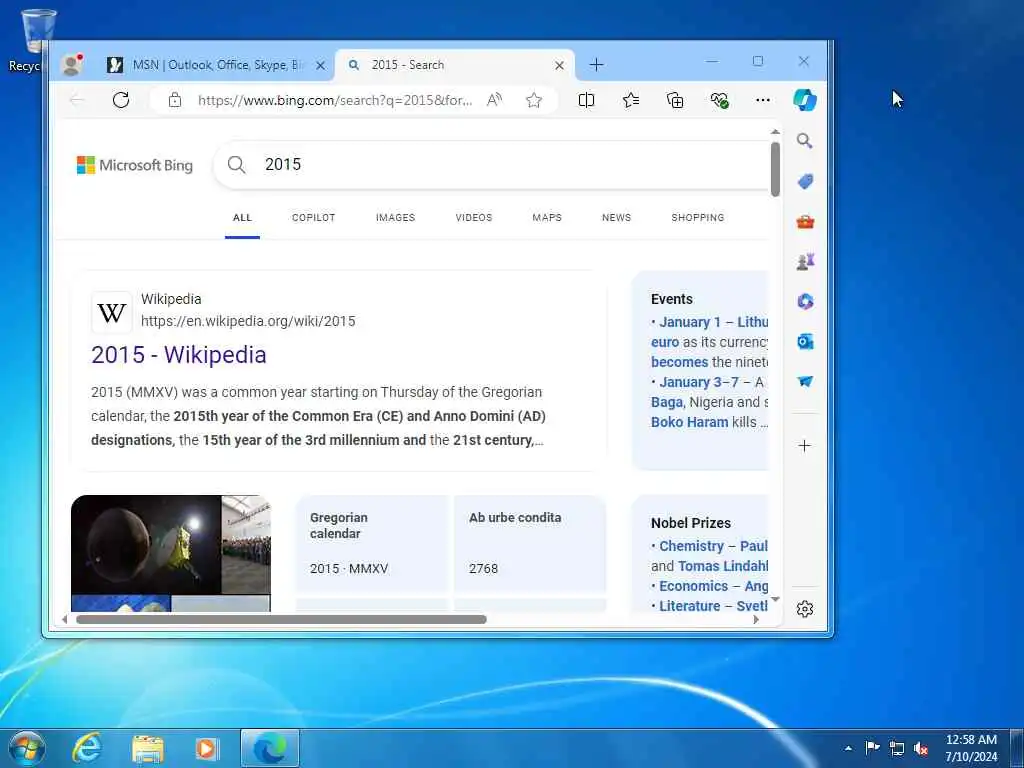Open Browser essentials heart icon
The width and height of the screenshot is (1024, 768).
[x=719, y=100]
